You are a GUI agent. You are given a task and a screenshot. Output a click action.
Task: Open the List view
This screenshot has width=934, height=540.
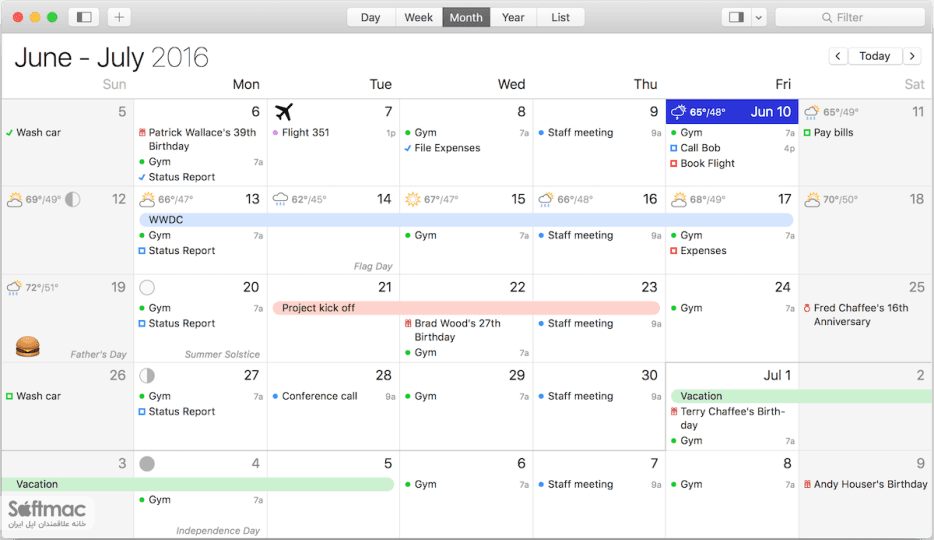click(x=561, y=17)
